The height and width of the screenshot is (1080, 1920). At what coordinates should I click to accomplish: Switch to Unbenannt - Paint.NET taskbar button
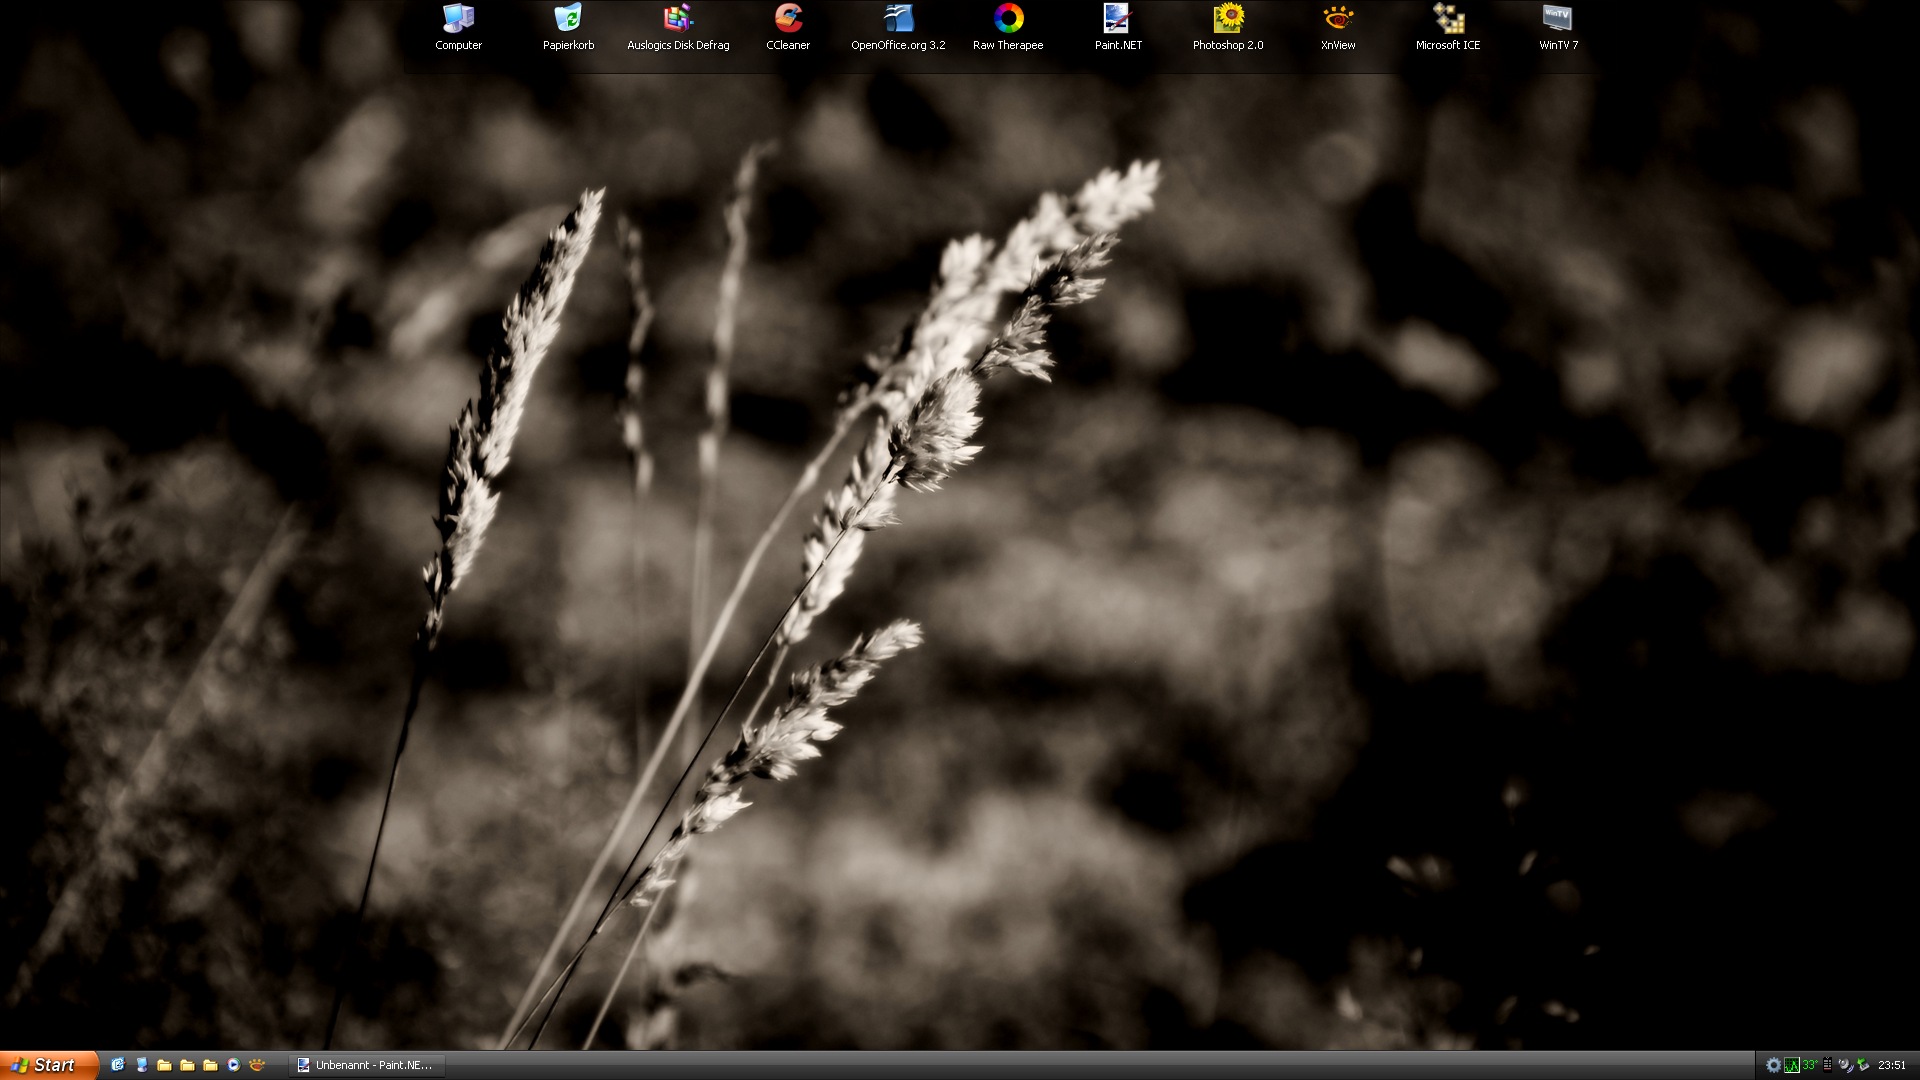[x=366, y=1065]
